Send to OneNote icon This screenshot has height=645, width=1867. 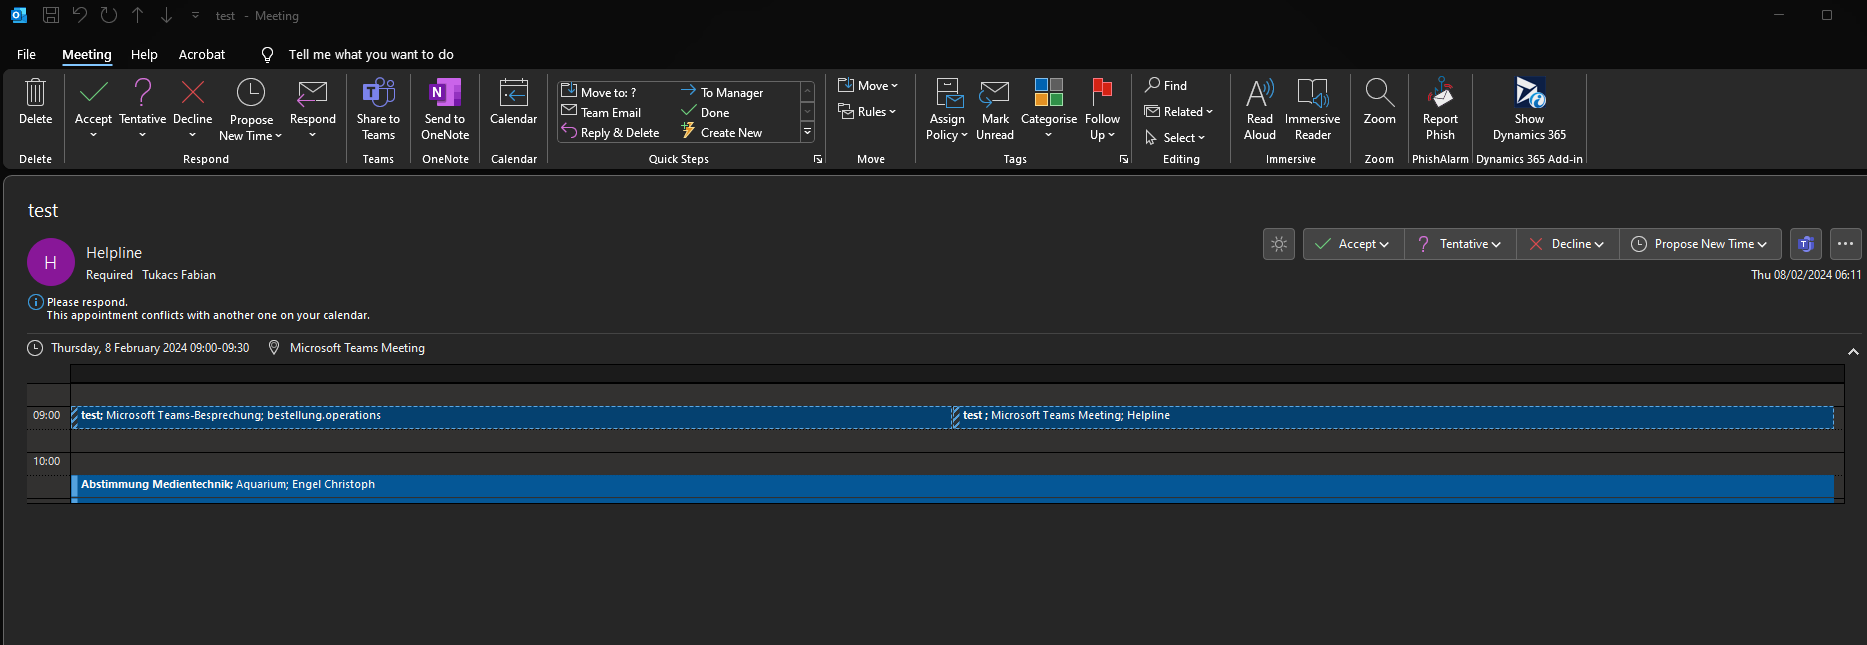click(x=445, y=93)
